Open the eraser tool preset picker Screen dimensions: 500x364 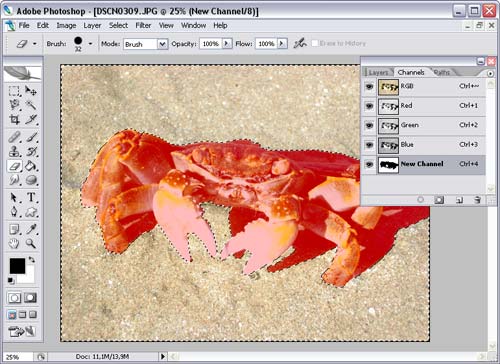tap(35, 44)
